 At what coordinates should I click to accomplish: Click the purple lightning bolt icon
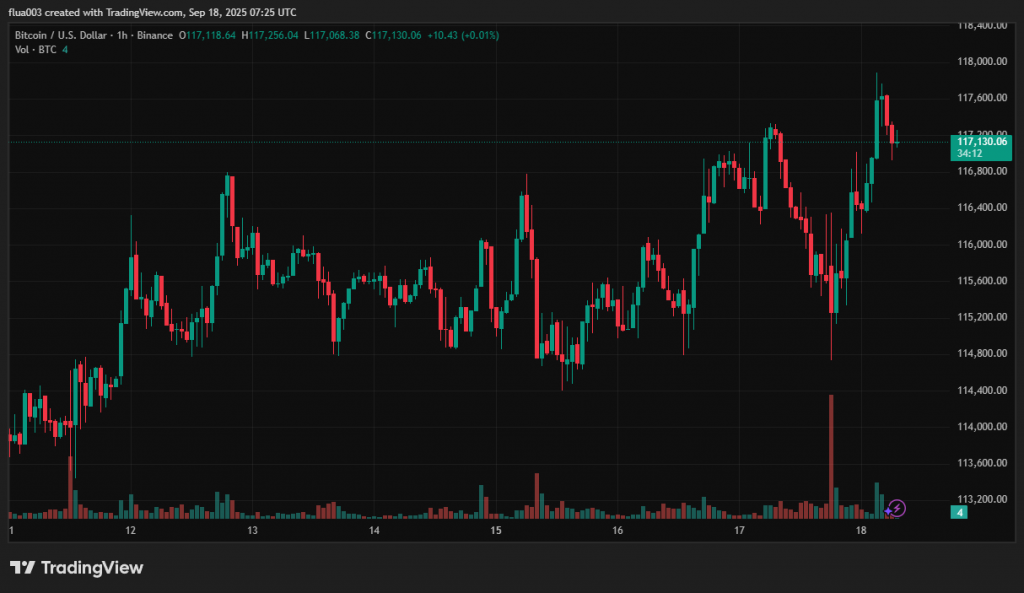897,508
